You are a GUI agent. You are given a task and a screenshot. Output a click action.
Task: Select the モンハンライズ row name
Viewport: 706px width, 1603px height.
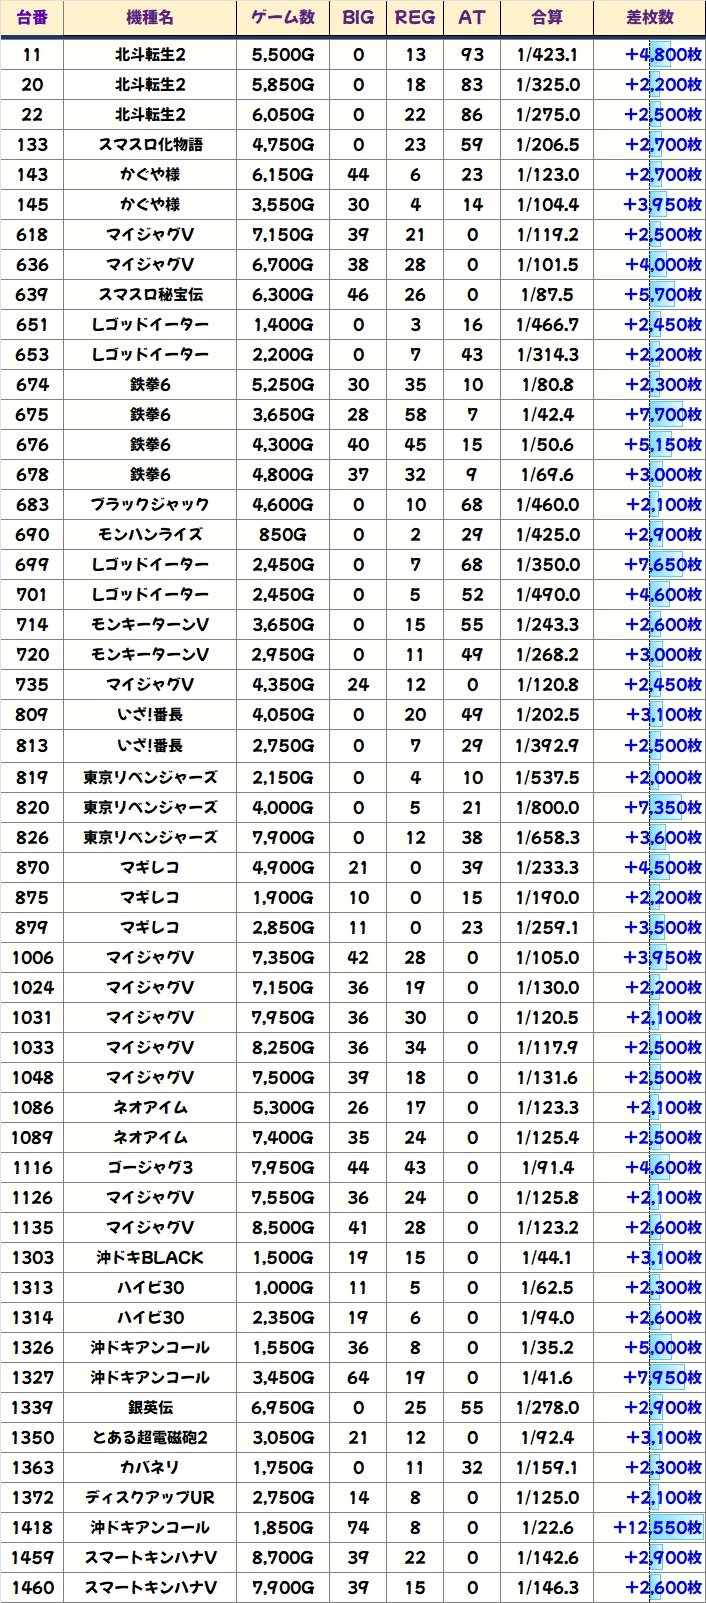pos(150,535)
